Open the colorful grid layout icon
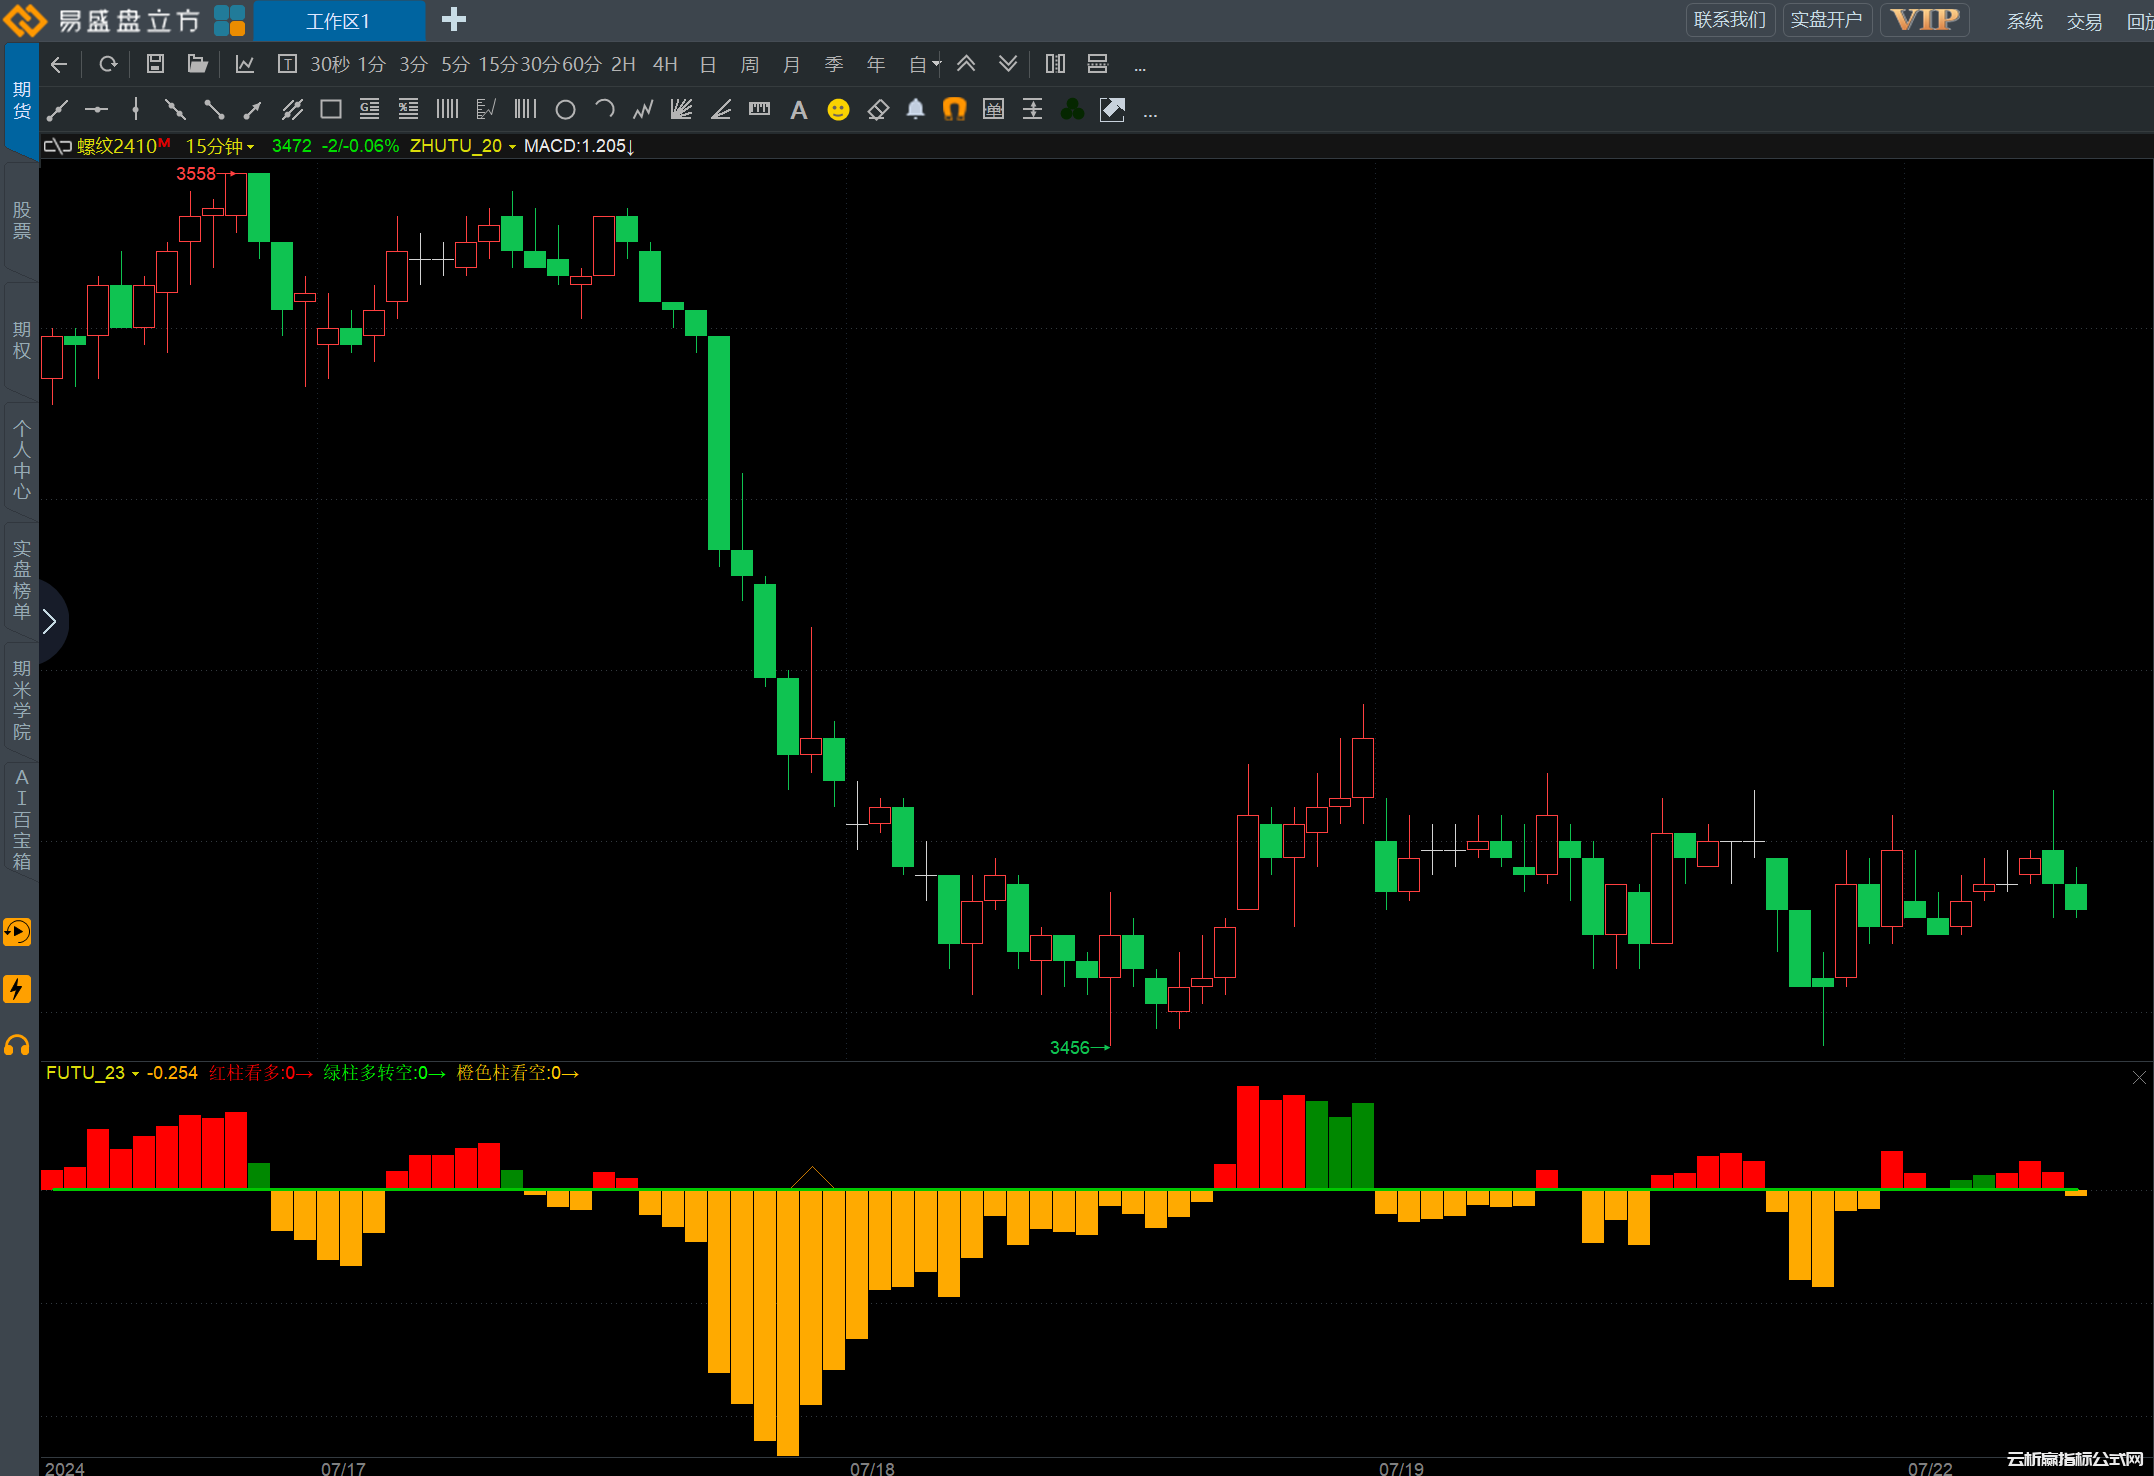 coord(230,20)
